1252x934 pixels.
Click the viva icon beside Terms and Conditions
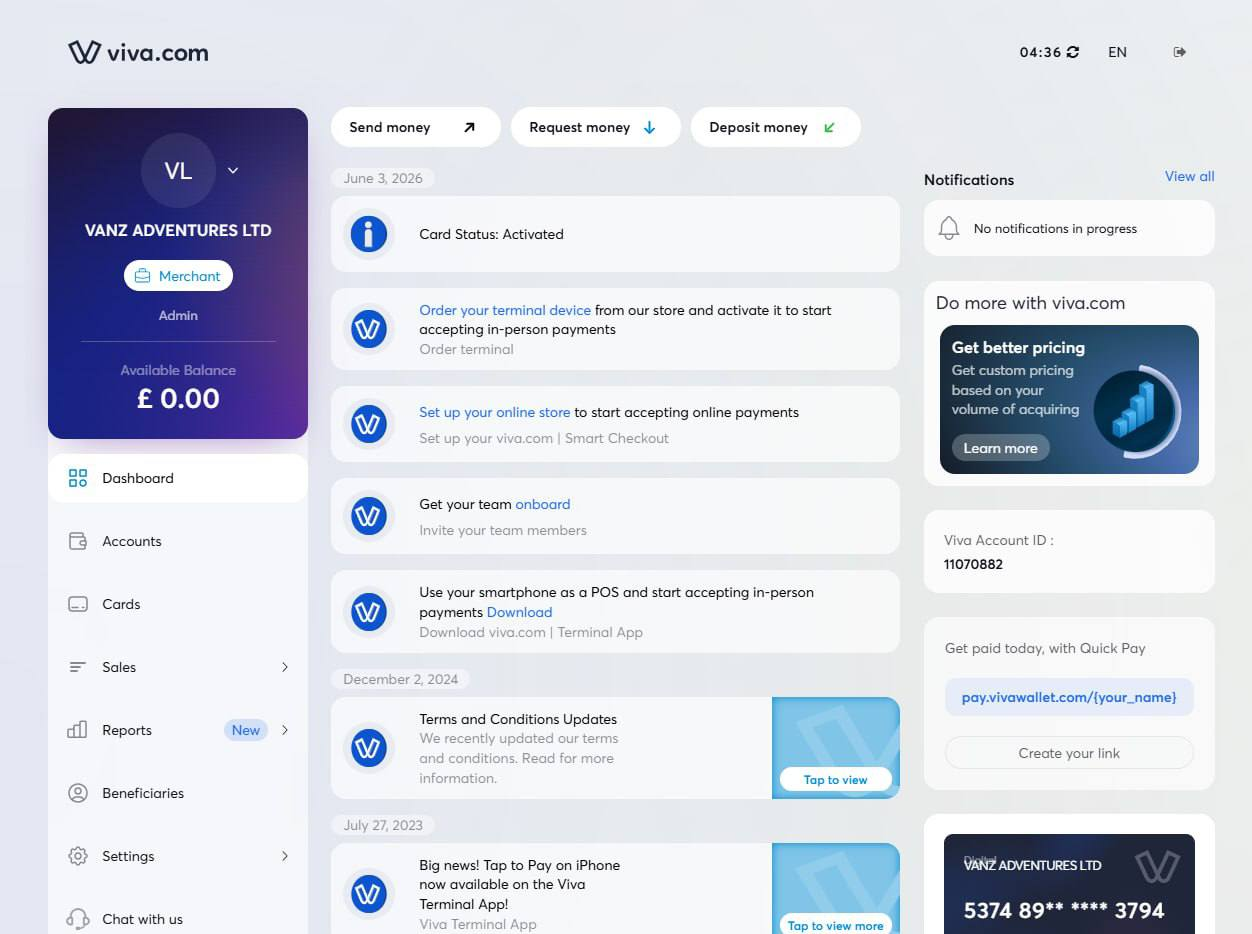pyautogui.click(x=368, y=748)
